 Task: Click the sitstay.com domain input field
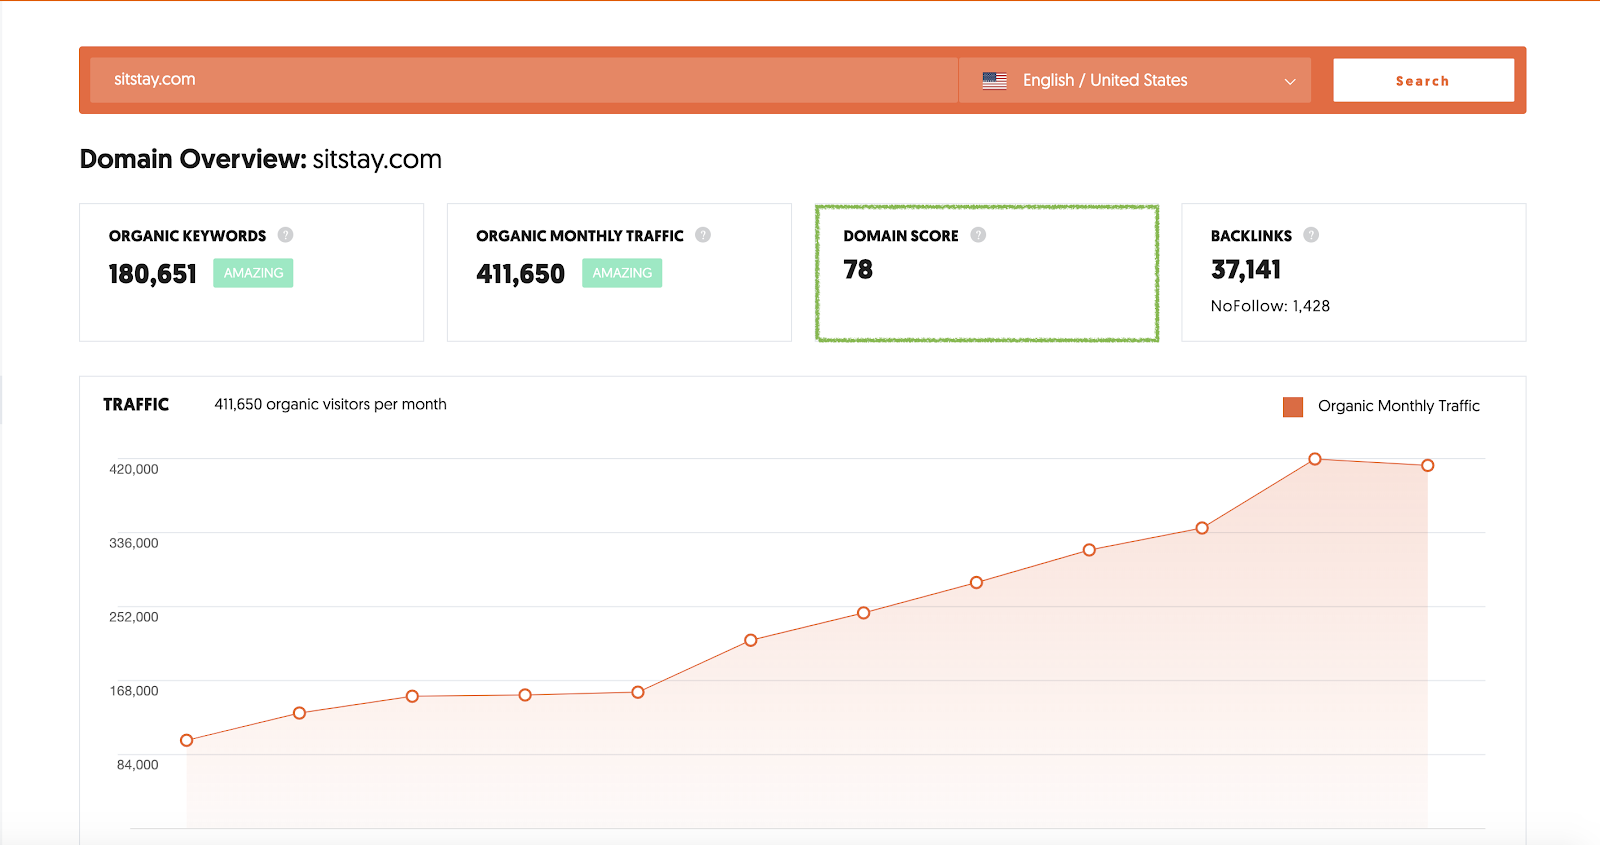[524, 80]
